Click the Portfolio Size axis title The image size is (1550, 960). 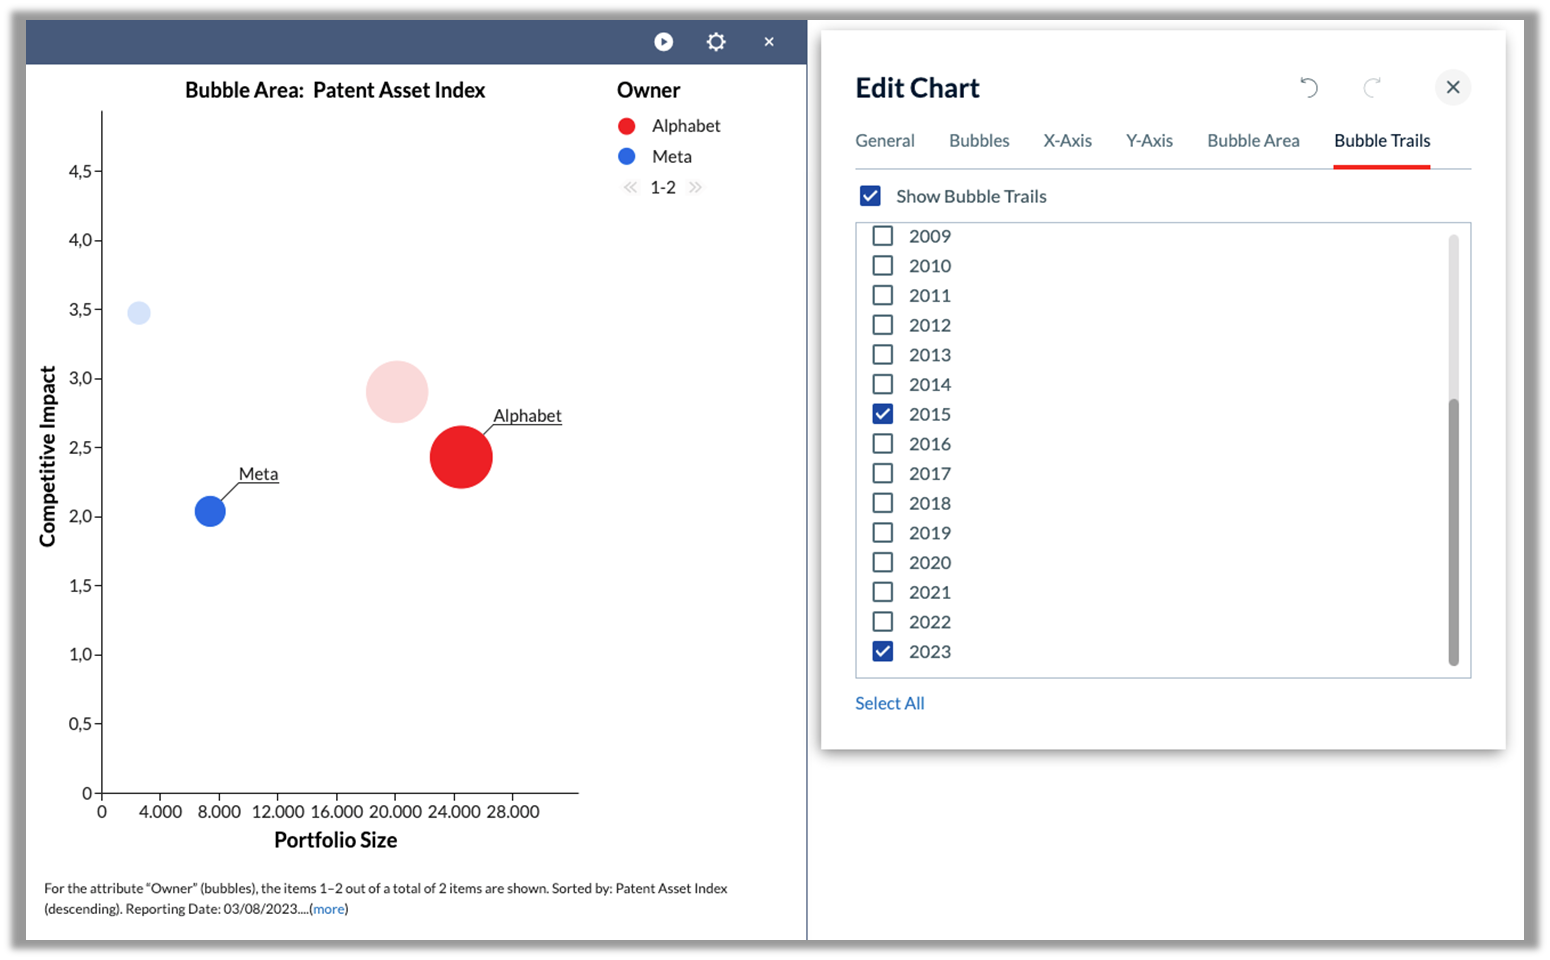click(x=336, y=840)
